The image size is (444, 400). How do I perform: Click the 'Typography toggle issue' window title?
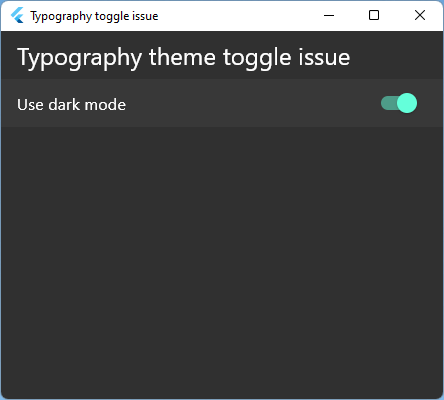(x=94, y=16)
